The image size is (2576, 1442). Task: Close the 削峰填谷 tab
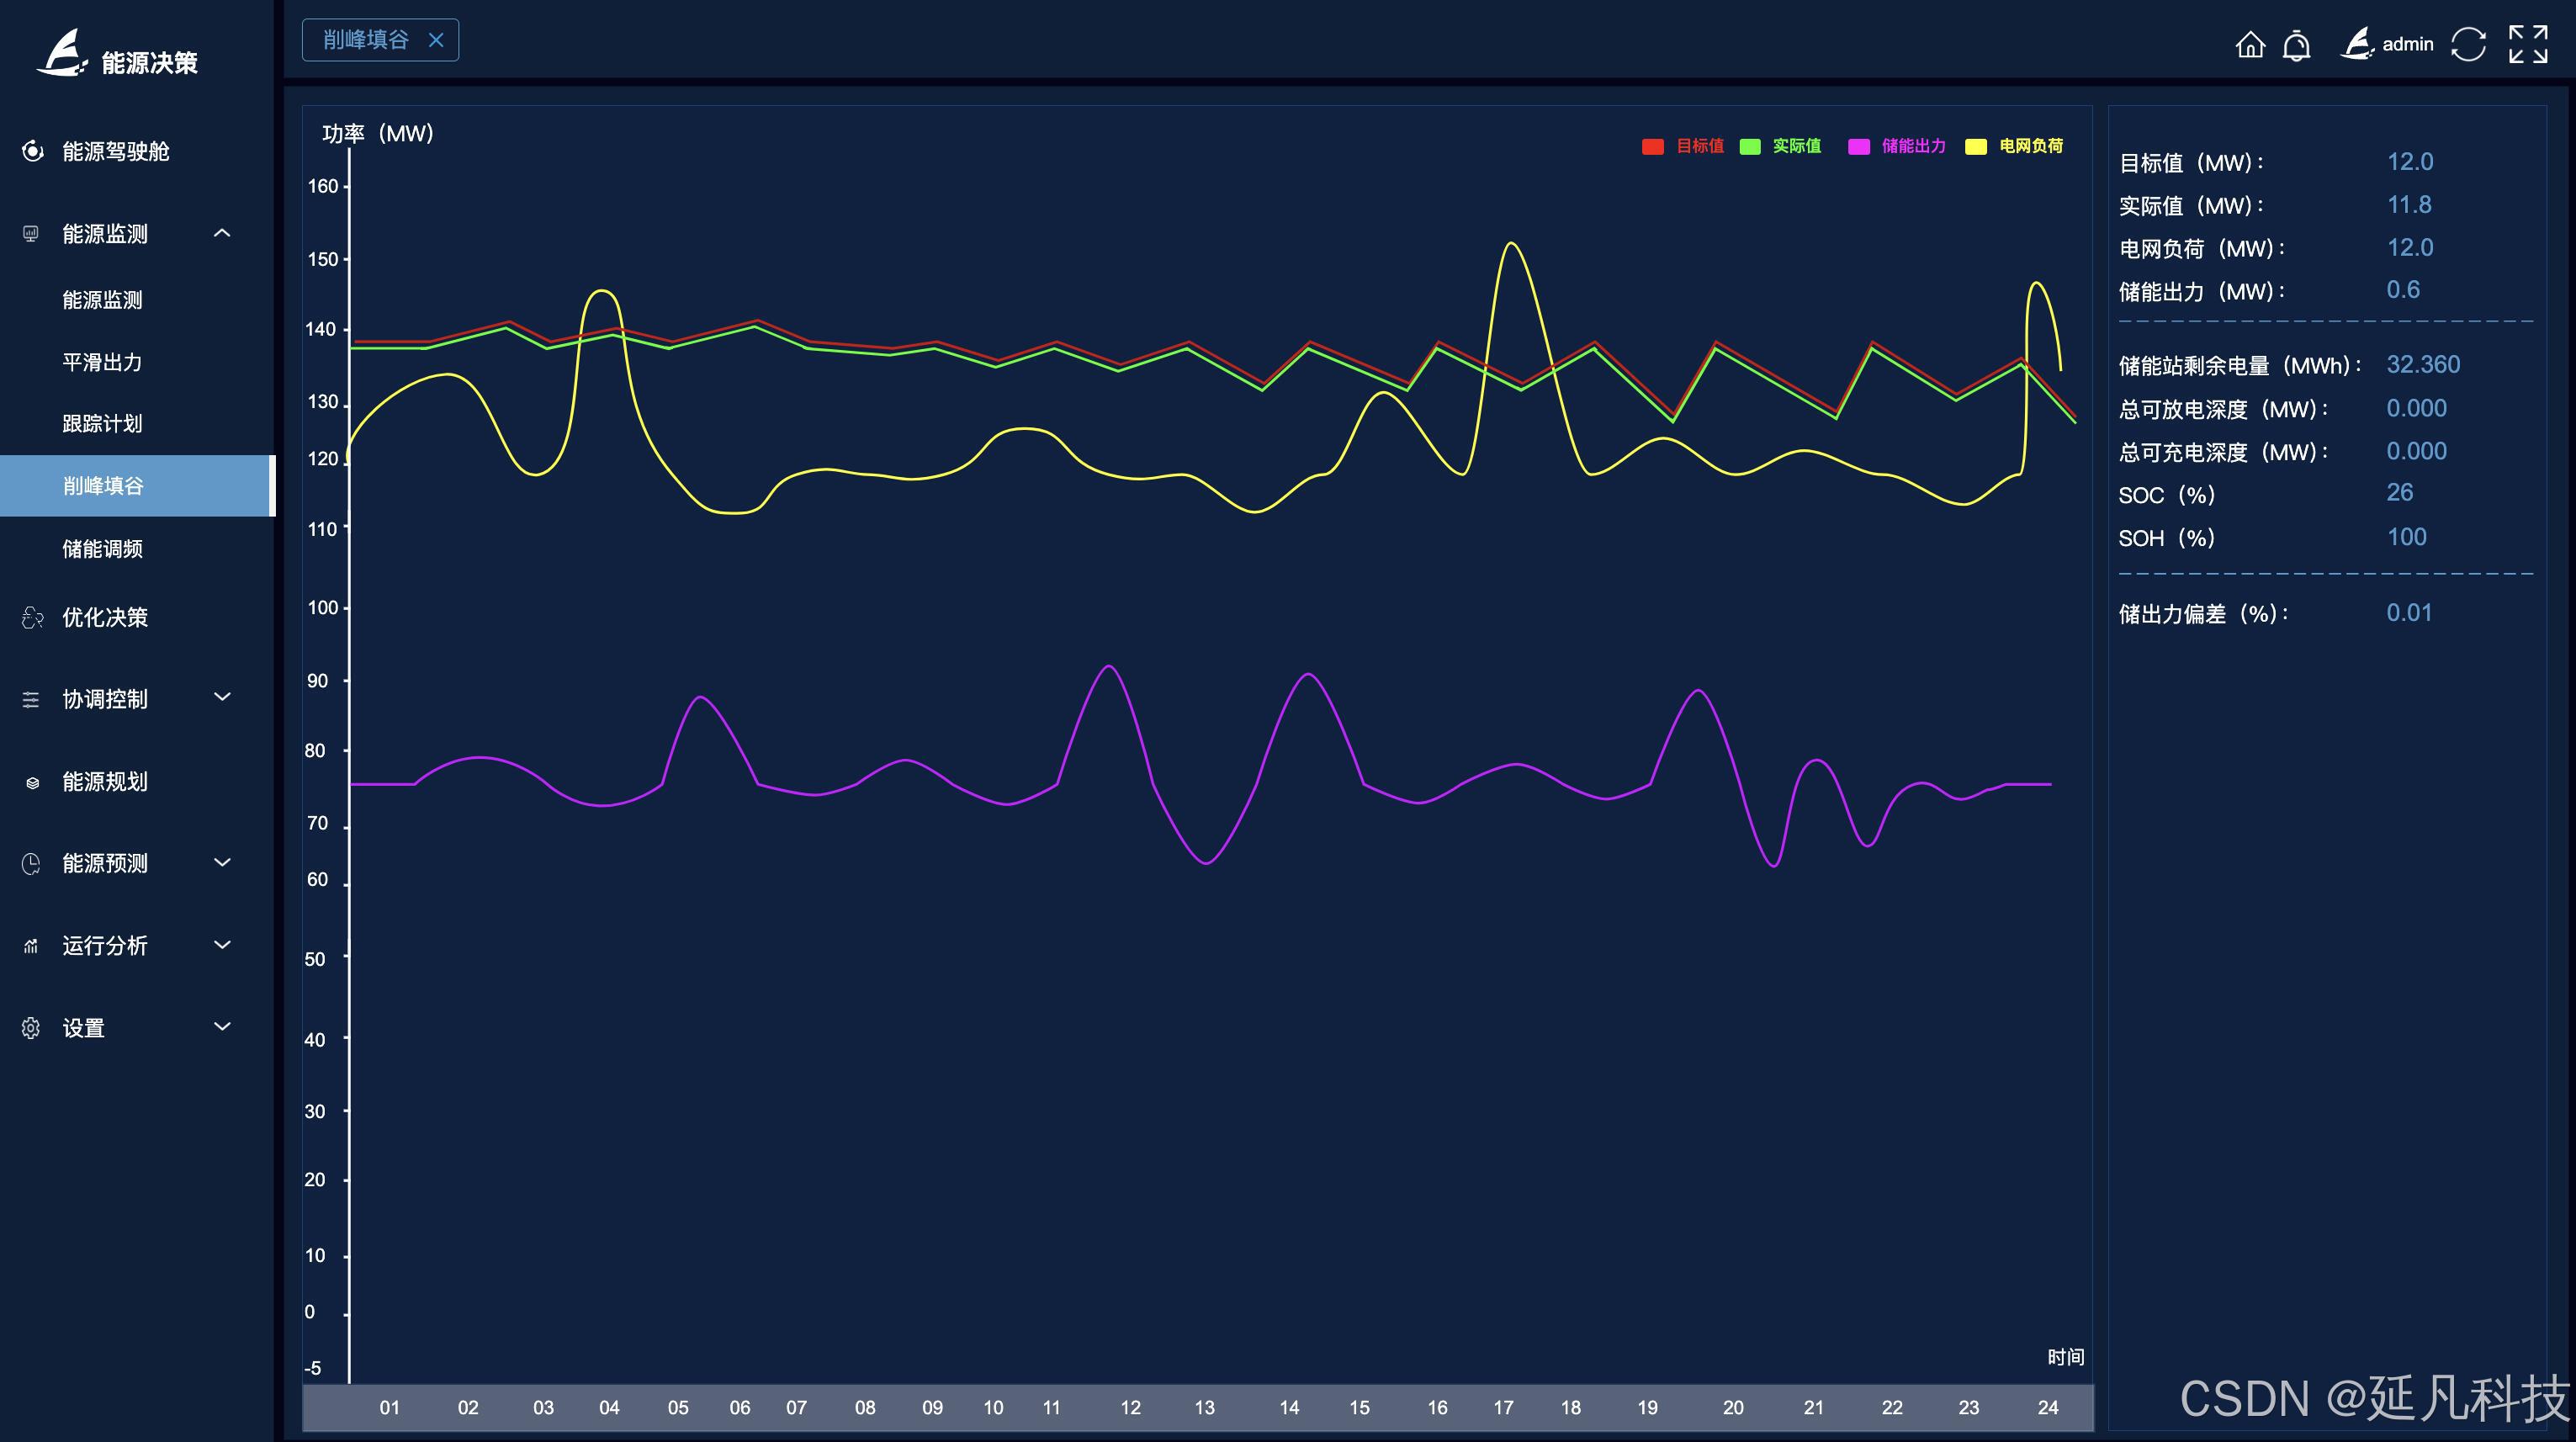pyautogui.click(x=436, y=40)
